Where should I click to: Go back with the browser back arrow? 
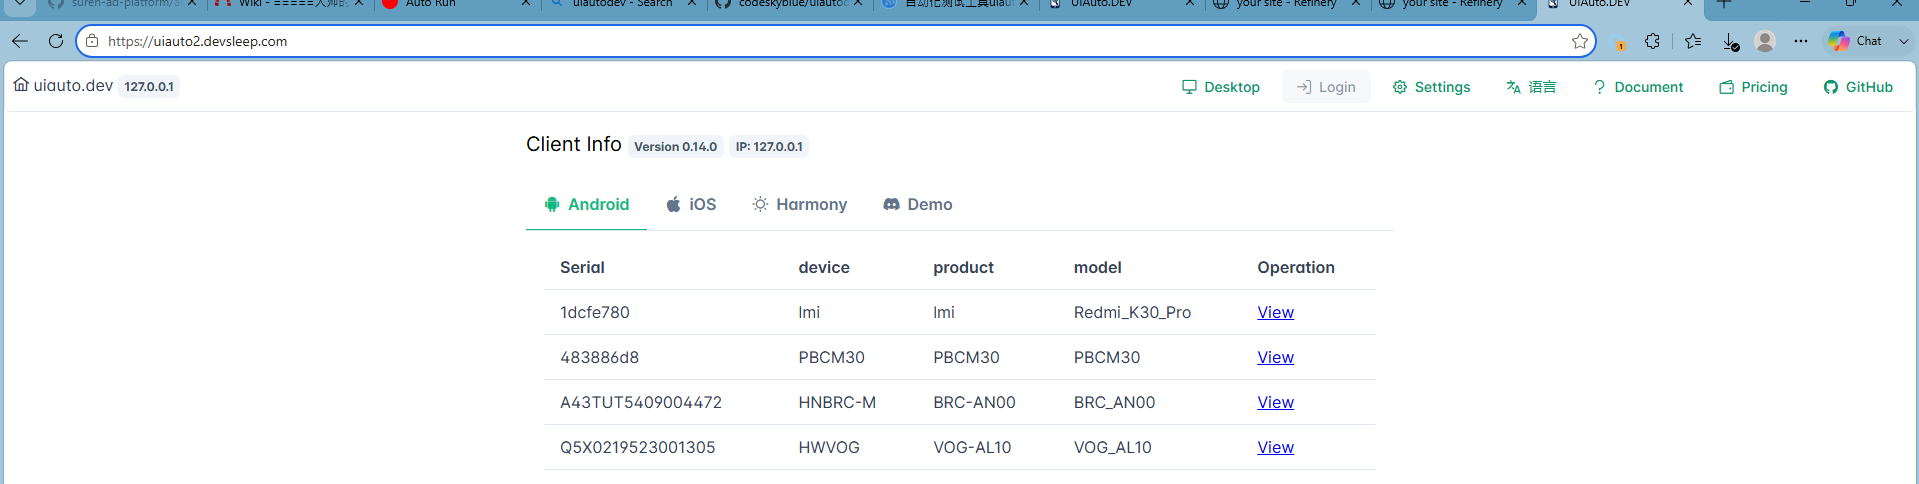tap(20, 41)
